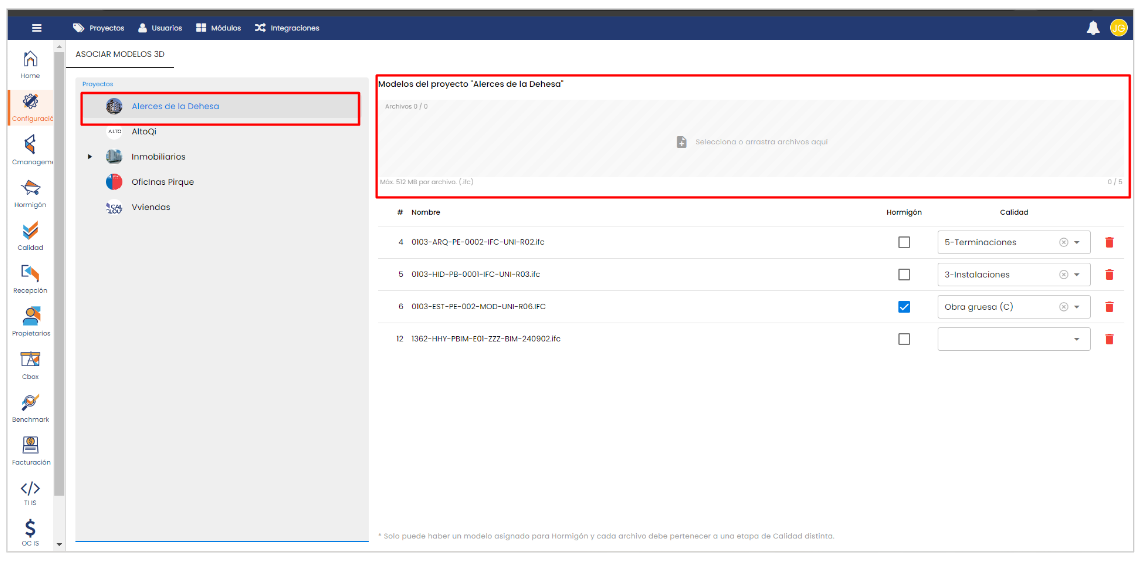Clear the Obra gruesa (C) selection
This screenshot has width=1144, height=561.
coord(1063,307)
